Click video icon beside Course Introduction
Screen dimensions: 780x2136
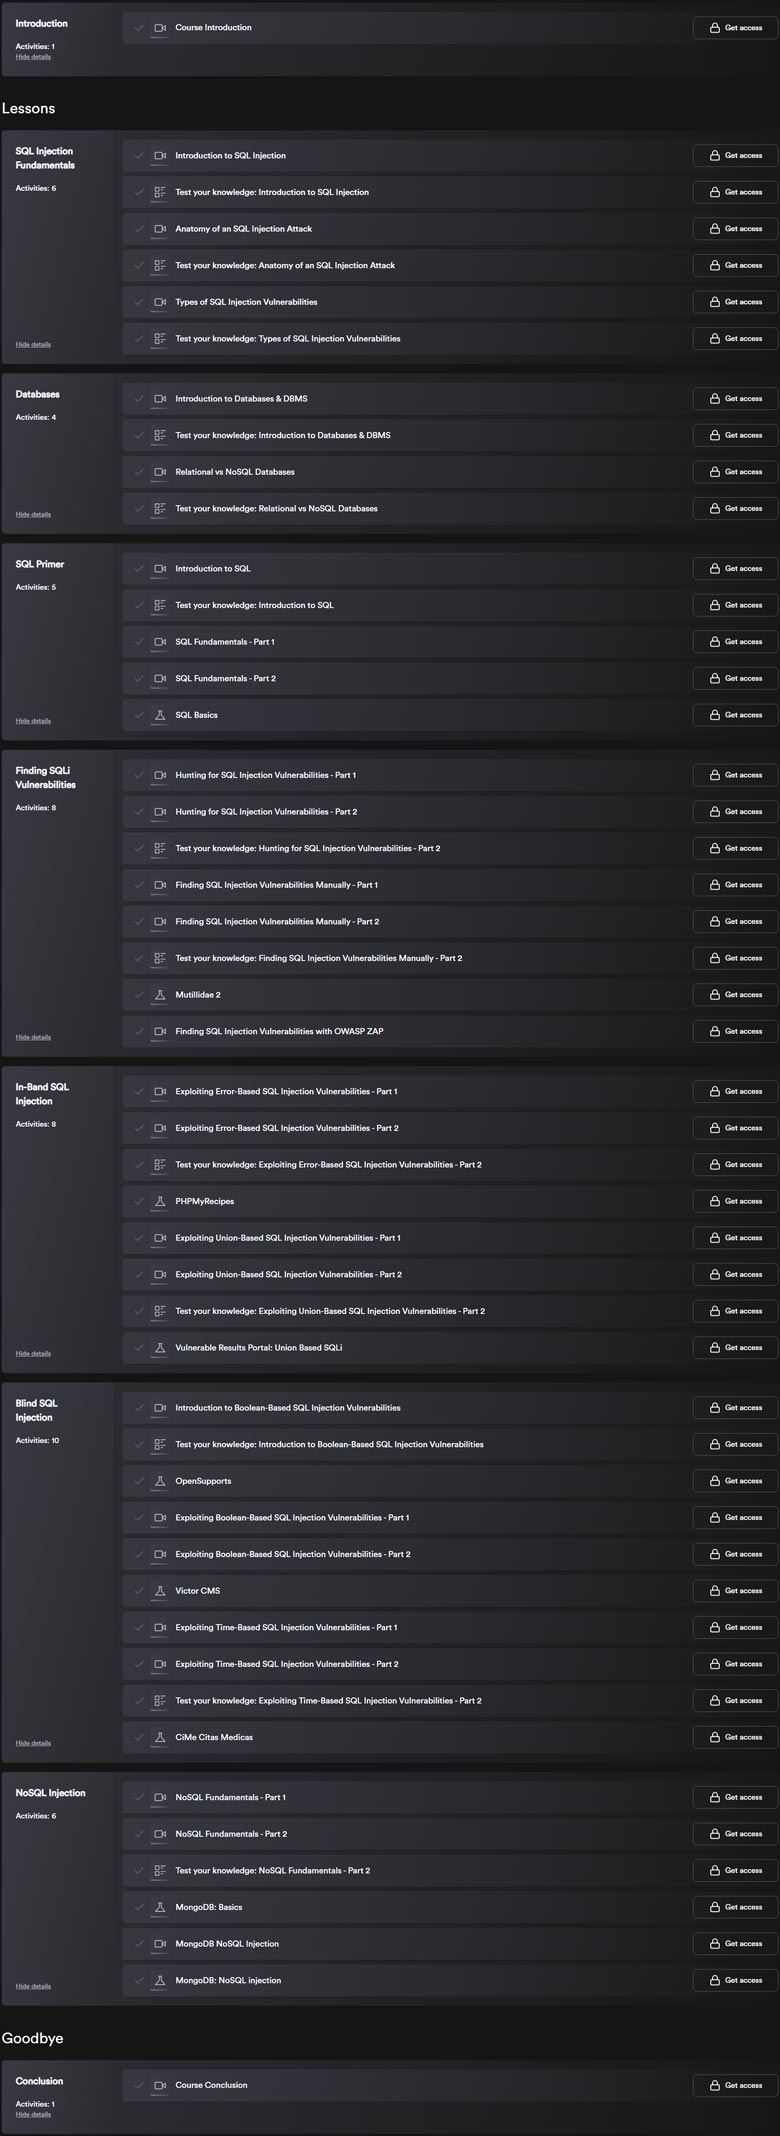160,28
